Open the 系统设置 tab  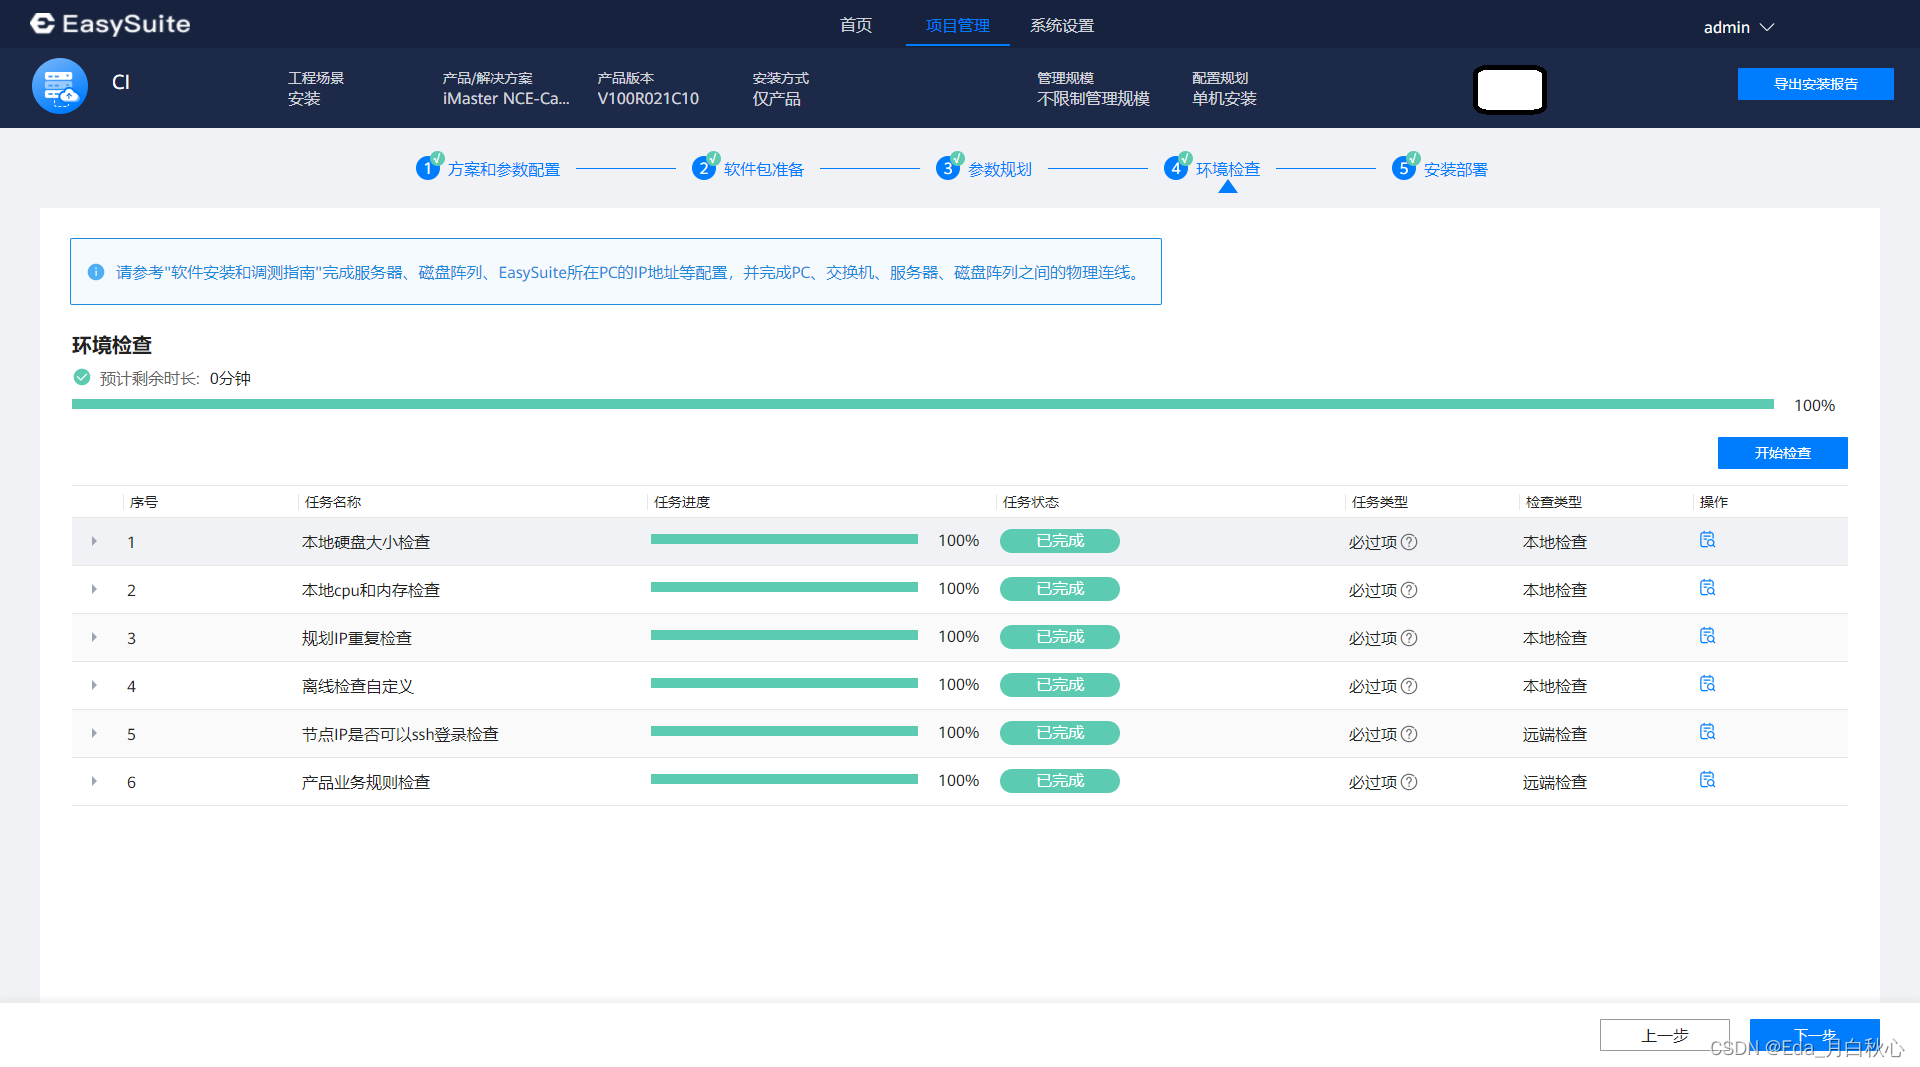point(1062,25)
